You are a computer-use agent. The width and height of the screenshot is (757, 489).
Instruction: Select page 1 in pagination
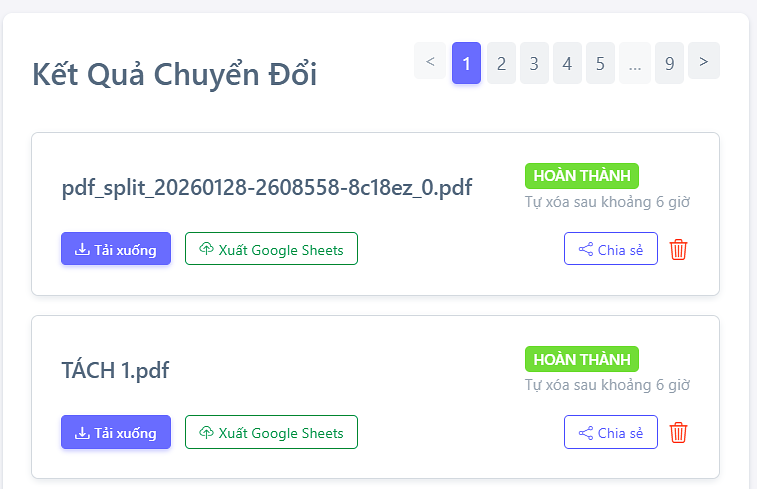click(x=467, y=63)
